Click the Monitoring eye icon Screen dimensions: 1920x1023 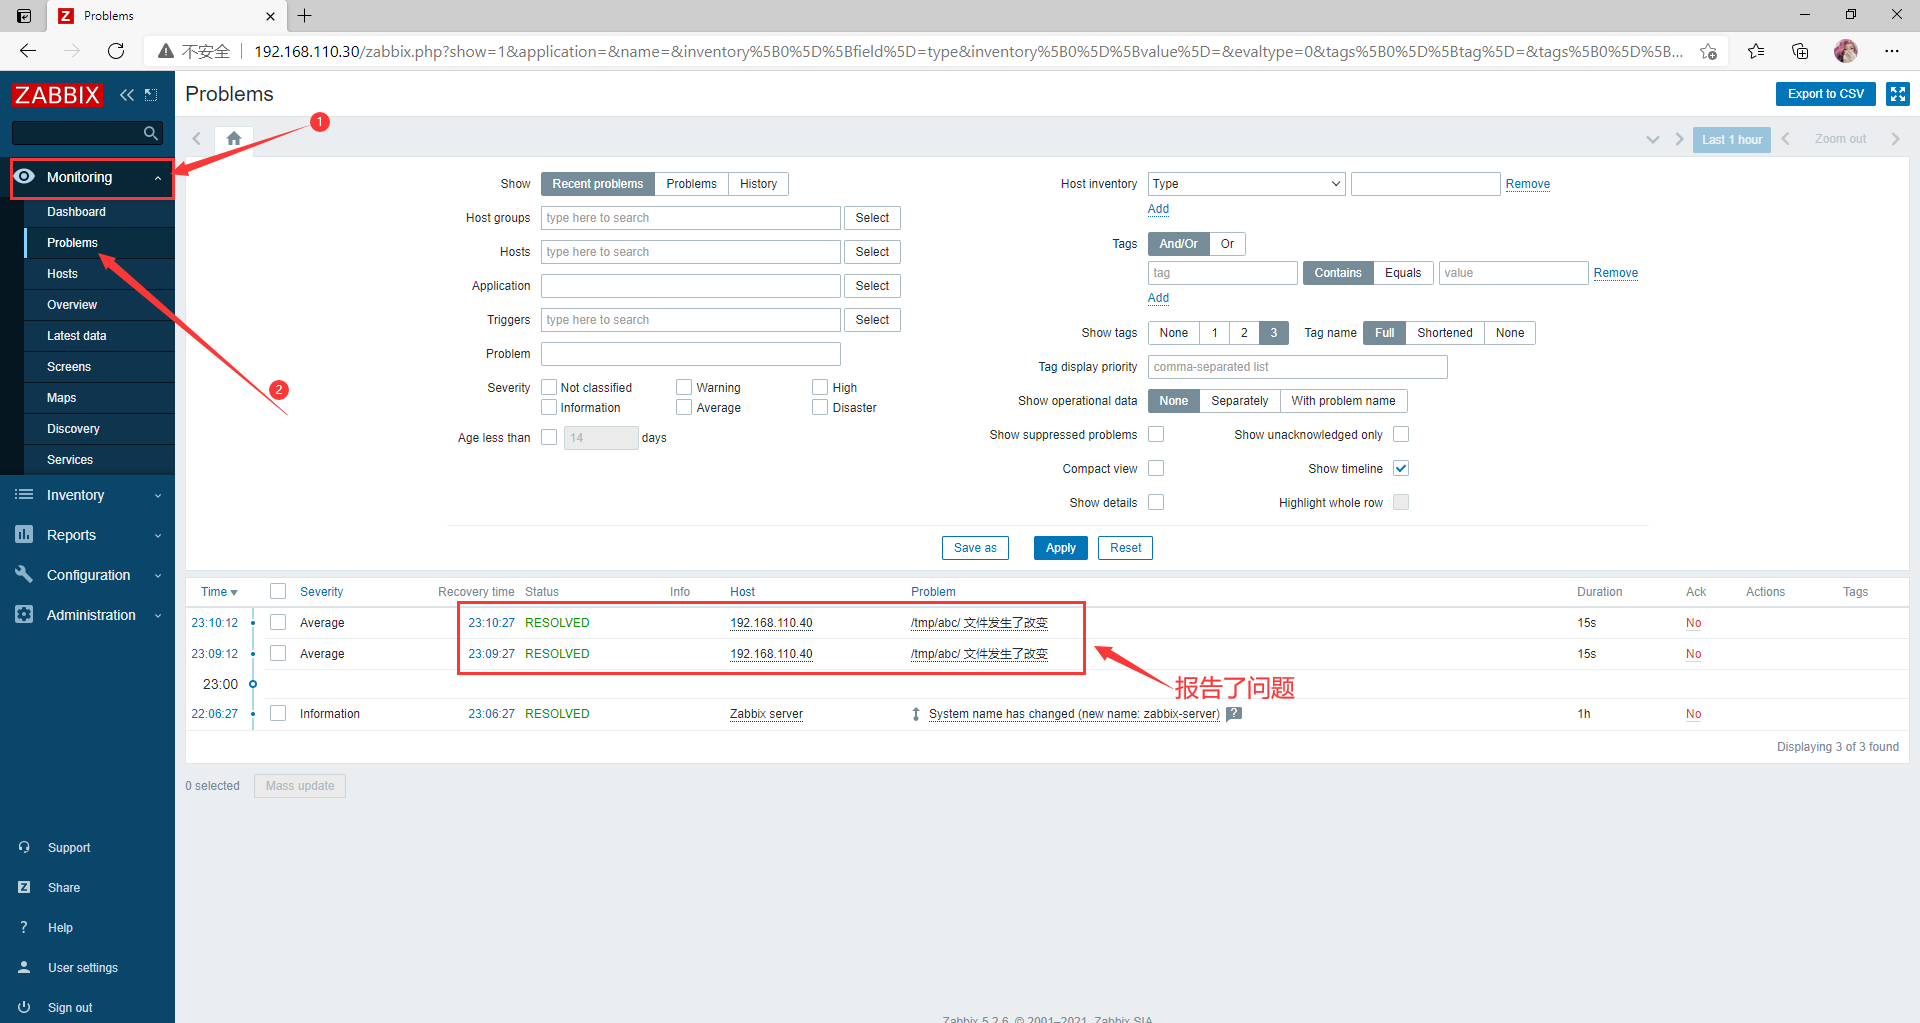click(25, 176)
